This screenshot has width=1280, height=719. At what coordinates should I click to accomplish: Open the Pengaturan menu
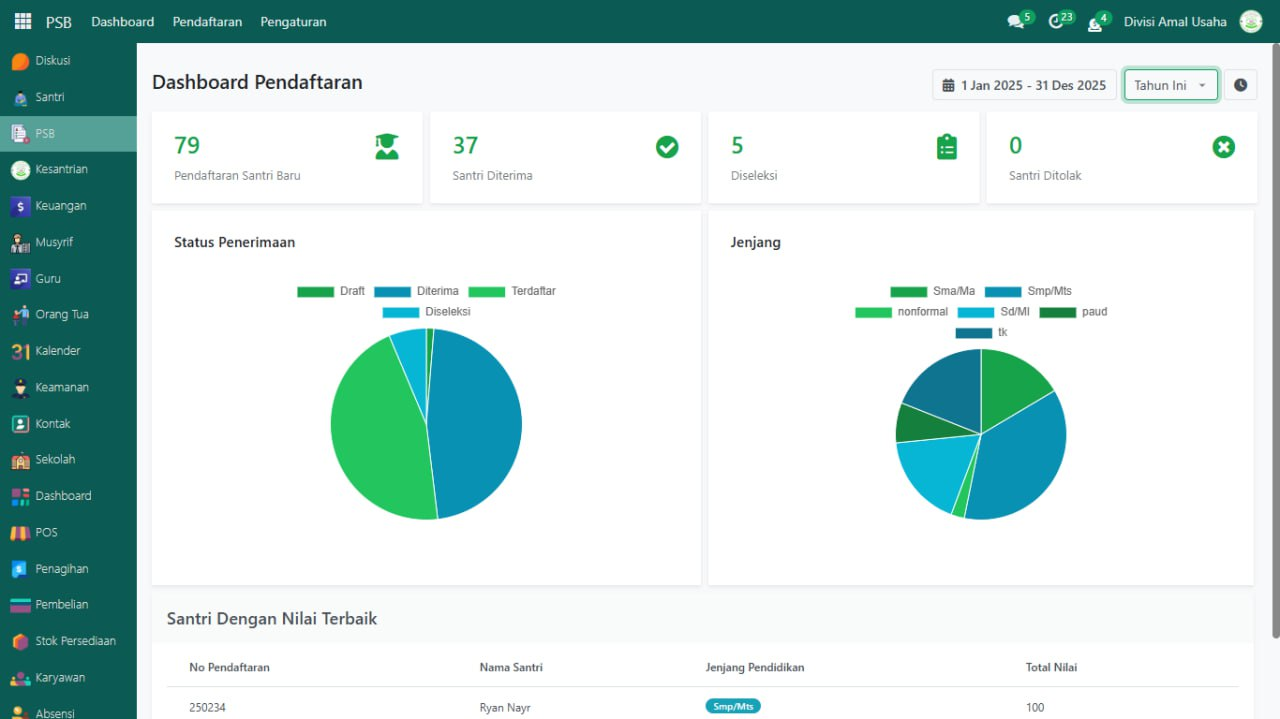293,22
